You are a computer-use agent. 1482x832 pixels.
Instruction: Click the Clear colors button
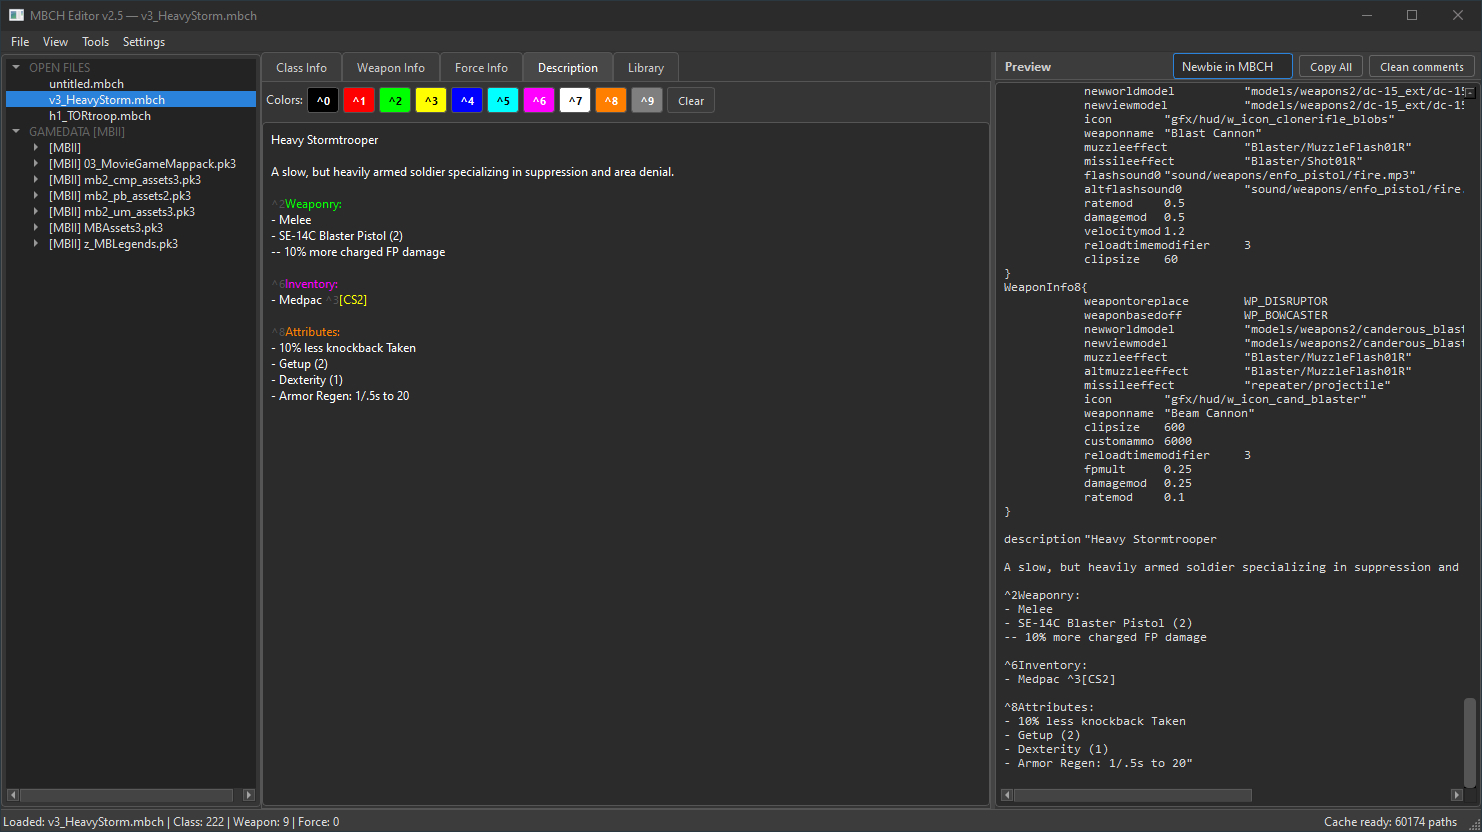(x=691, y=101)
